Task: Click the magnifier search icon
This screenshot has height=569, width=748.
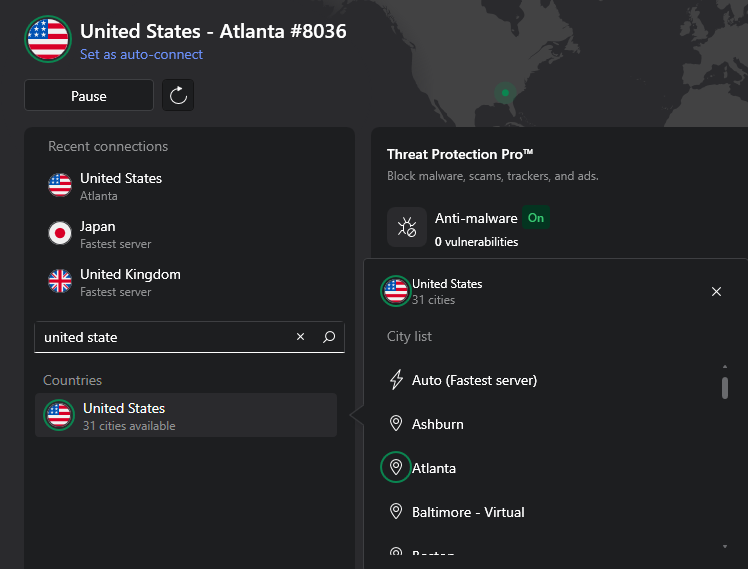Action: click(329, 337)
